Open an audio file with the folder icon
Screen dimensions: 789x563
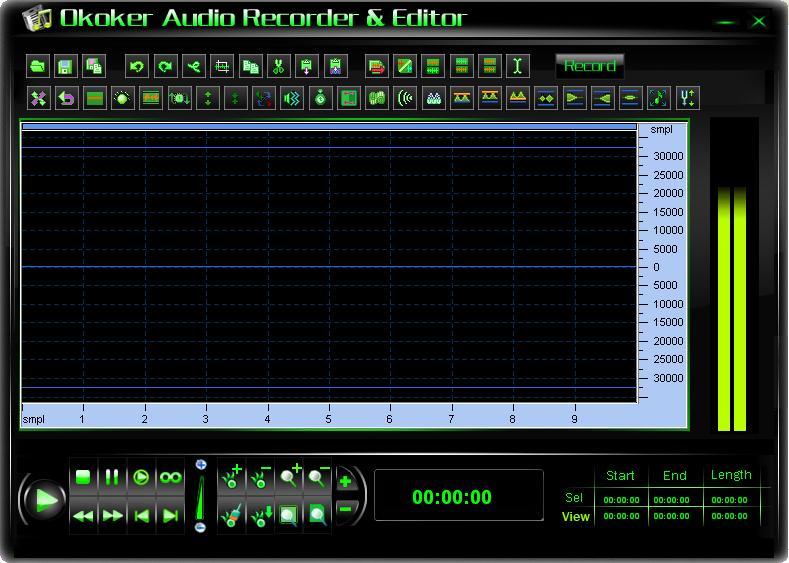click(x=38, y=66)
